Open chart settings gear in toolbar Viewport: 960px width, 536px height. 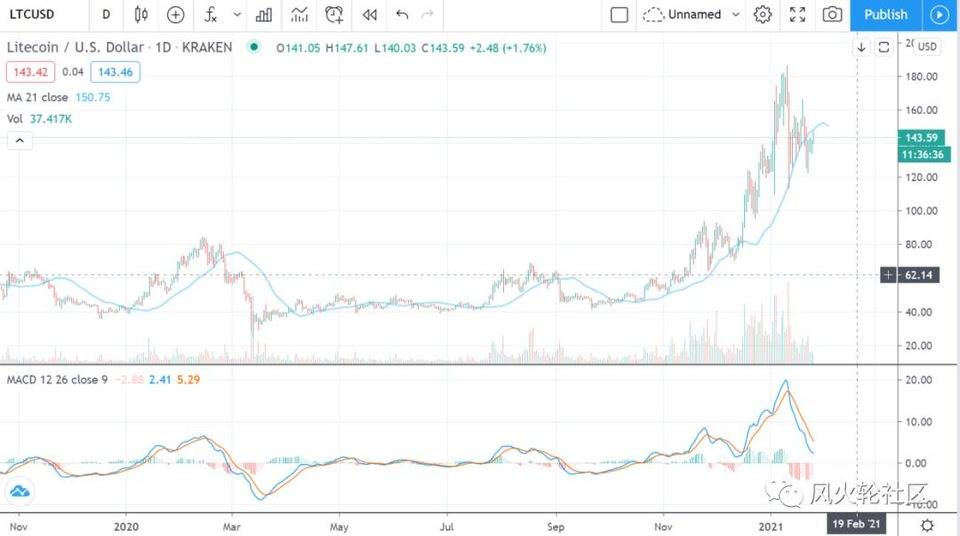(763, 15)
